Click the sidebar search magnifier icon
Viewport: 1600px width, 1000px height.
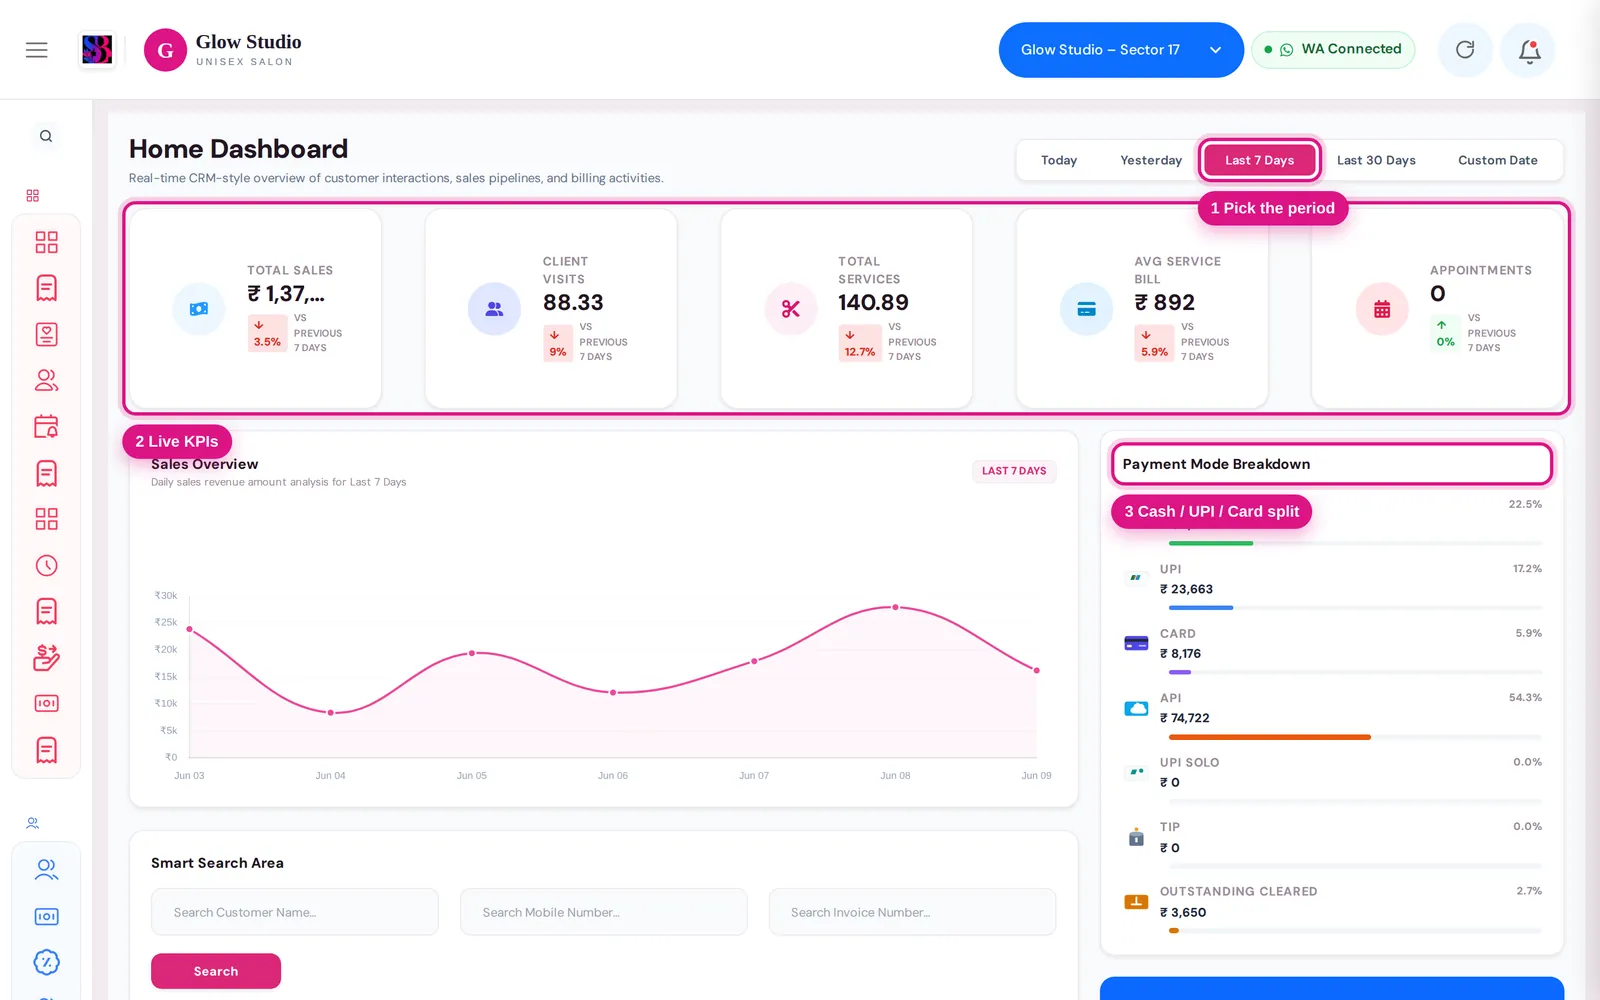46,136
